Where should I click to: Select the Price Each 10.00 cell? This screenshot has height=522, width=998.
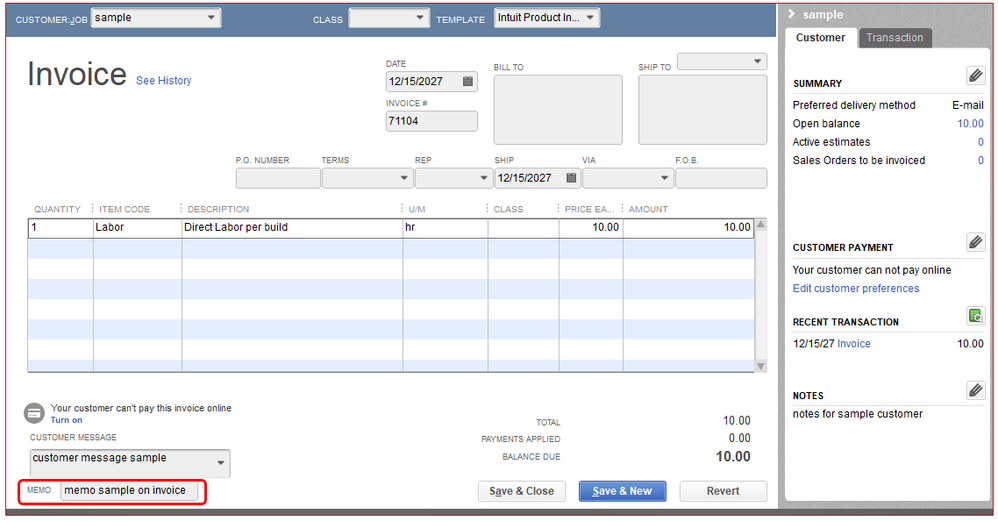[x=591, y=227]
